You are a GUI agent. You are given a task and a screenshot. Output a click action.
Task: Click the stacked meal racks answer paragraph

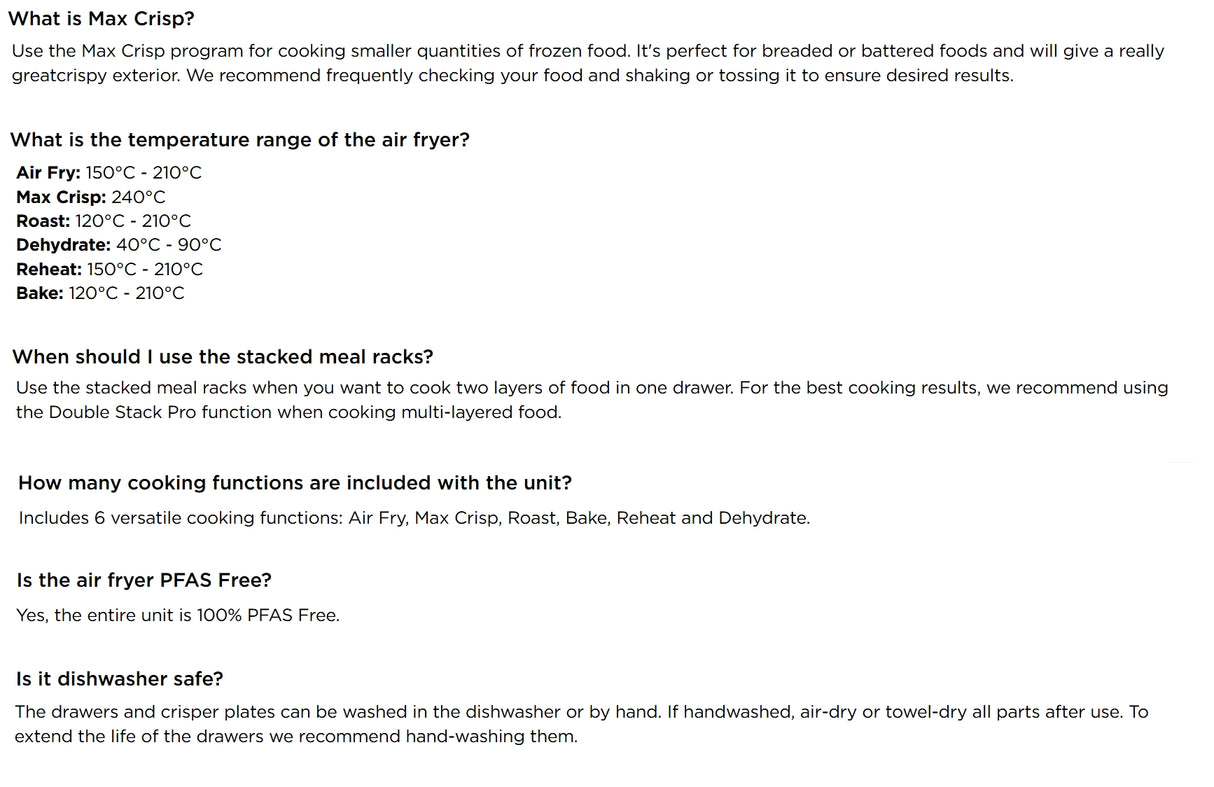[590, 400]
